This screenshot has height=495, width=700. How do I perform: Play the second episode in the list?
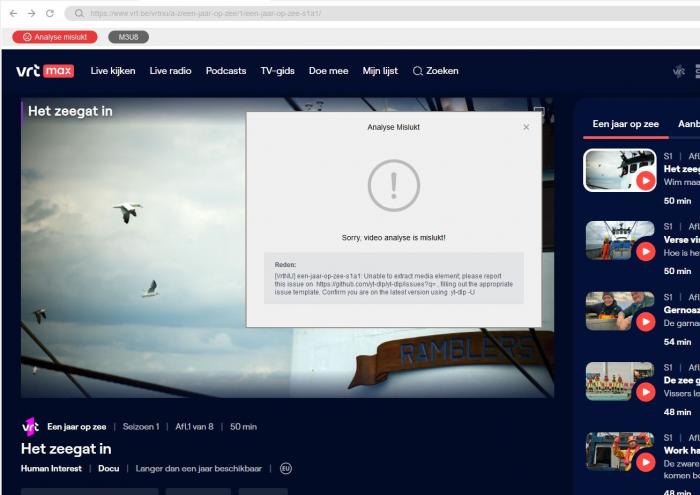pyautogui.click(x=645, y=251)
